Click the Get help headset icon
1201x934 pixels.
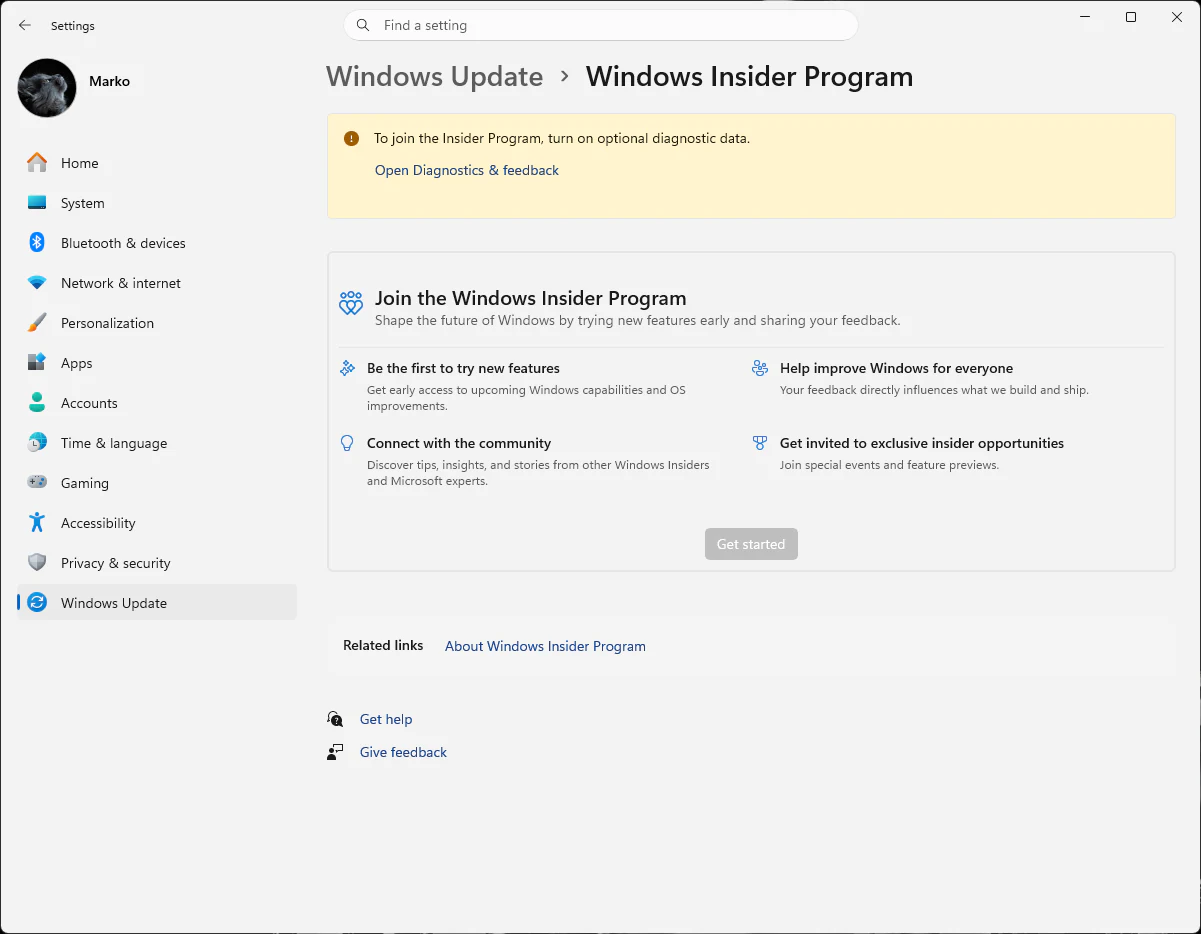[x=335, y=719]
